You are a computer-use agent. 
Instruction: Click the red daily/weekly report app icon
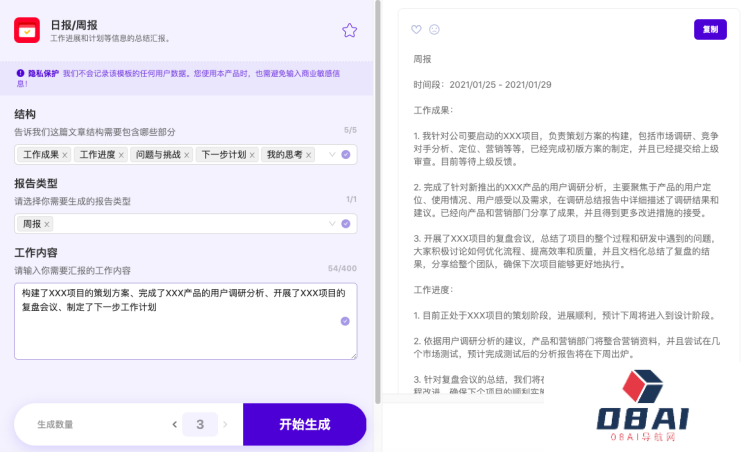pos(27,30)
